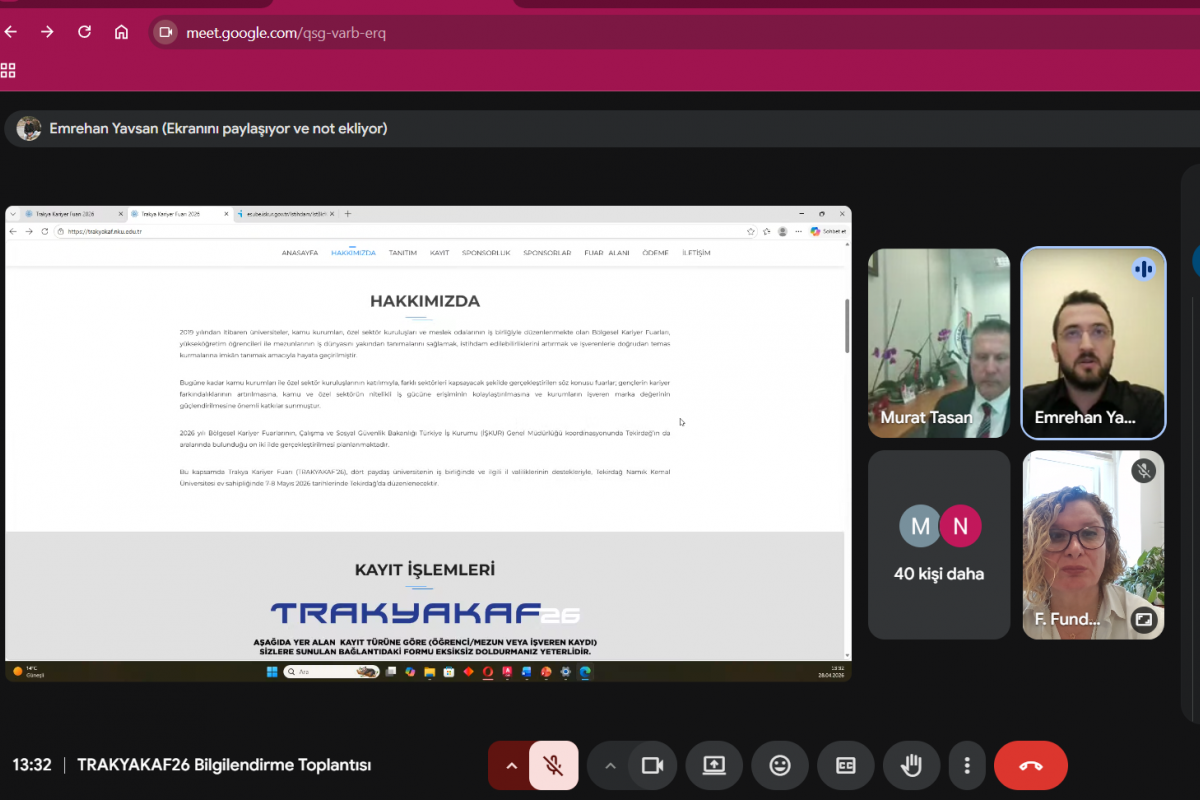
Task: Open more options three-dot menu
Action: pyautogui.click(x=967, y=766)
